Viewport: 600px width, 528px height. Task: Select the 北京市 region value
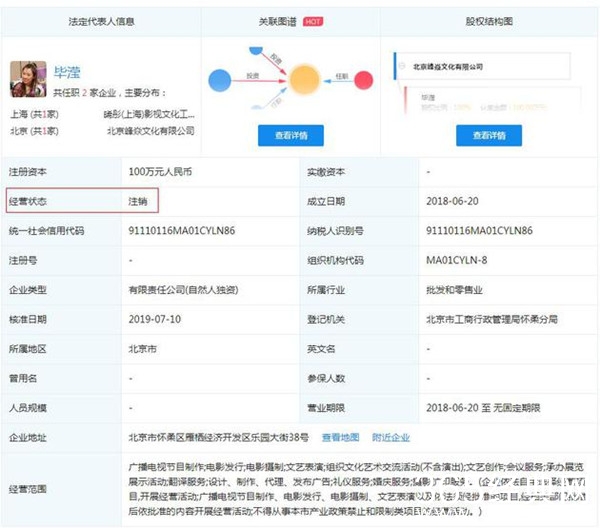142,349
